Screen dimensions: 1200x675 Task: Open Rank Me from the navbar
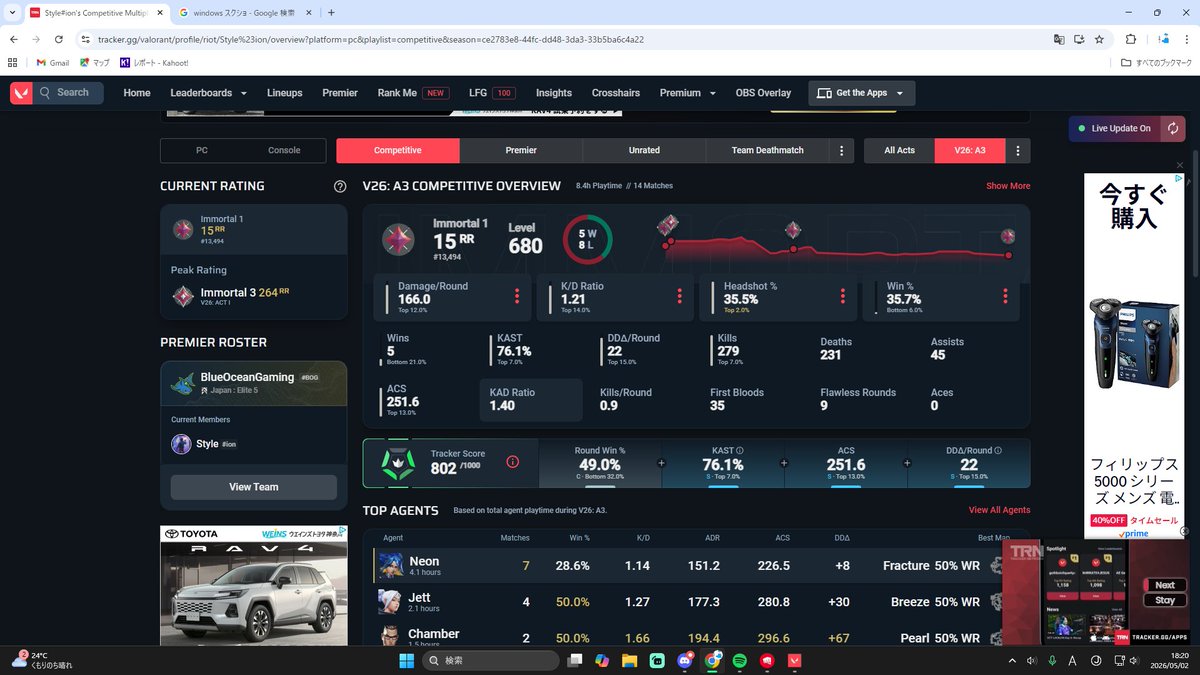point(413,93)
